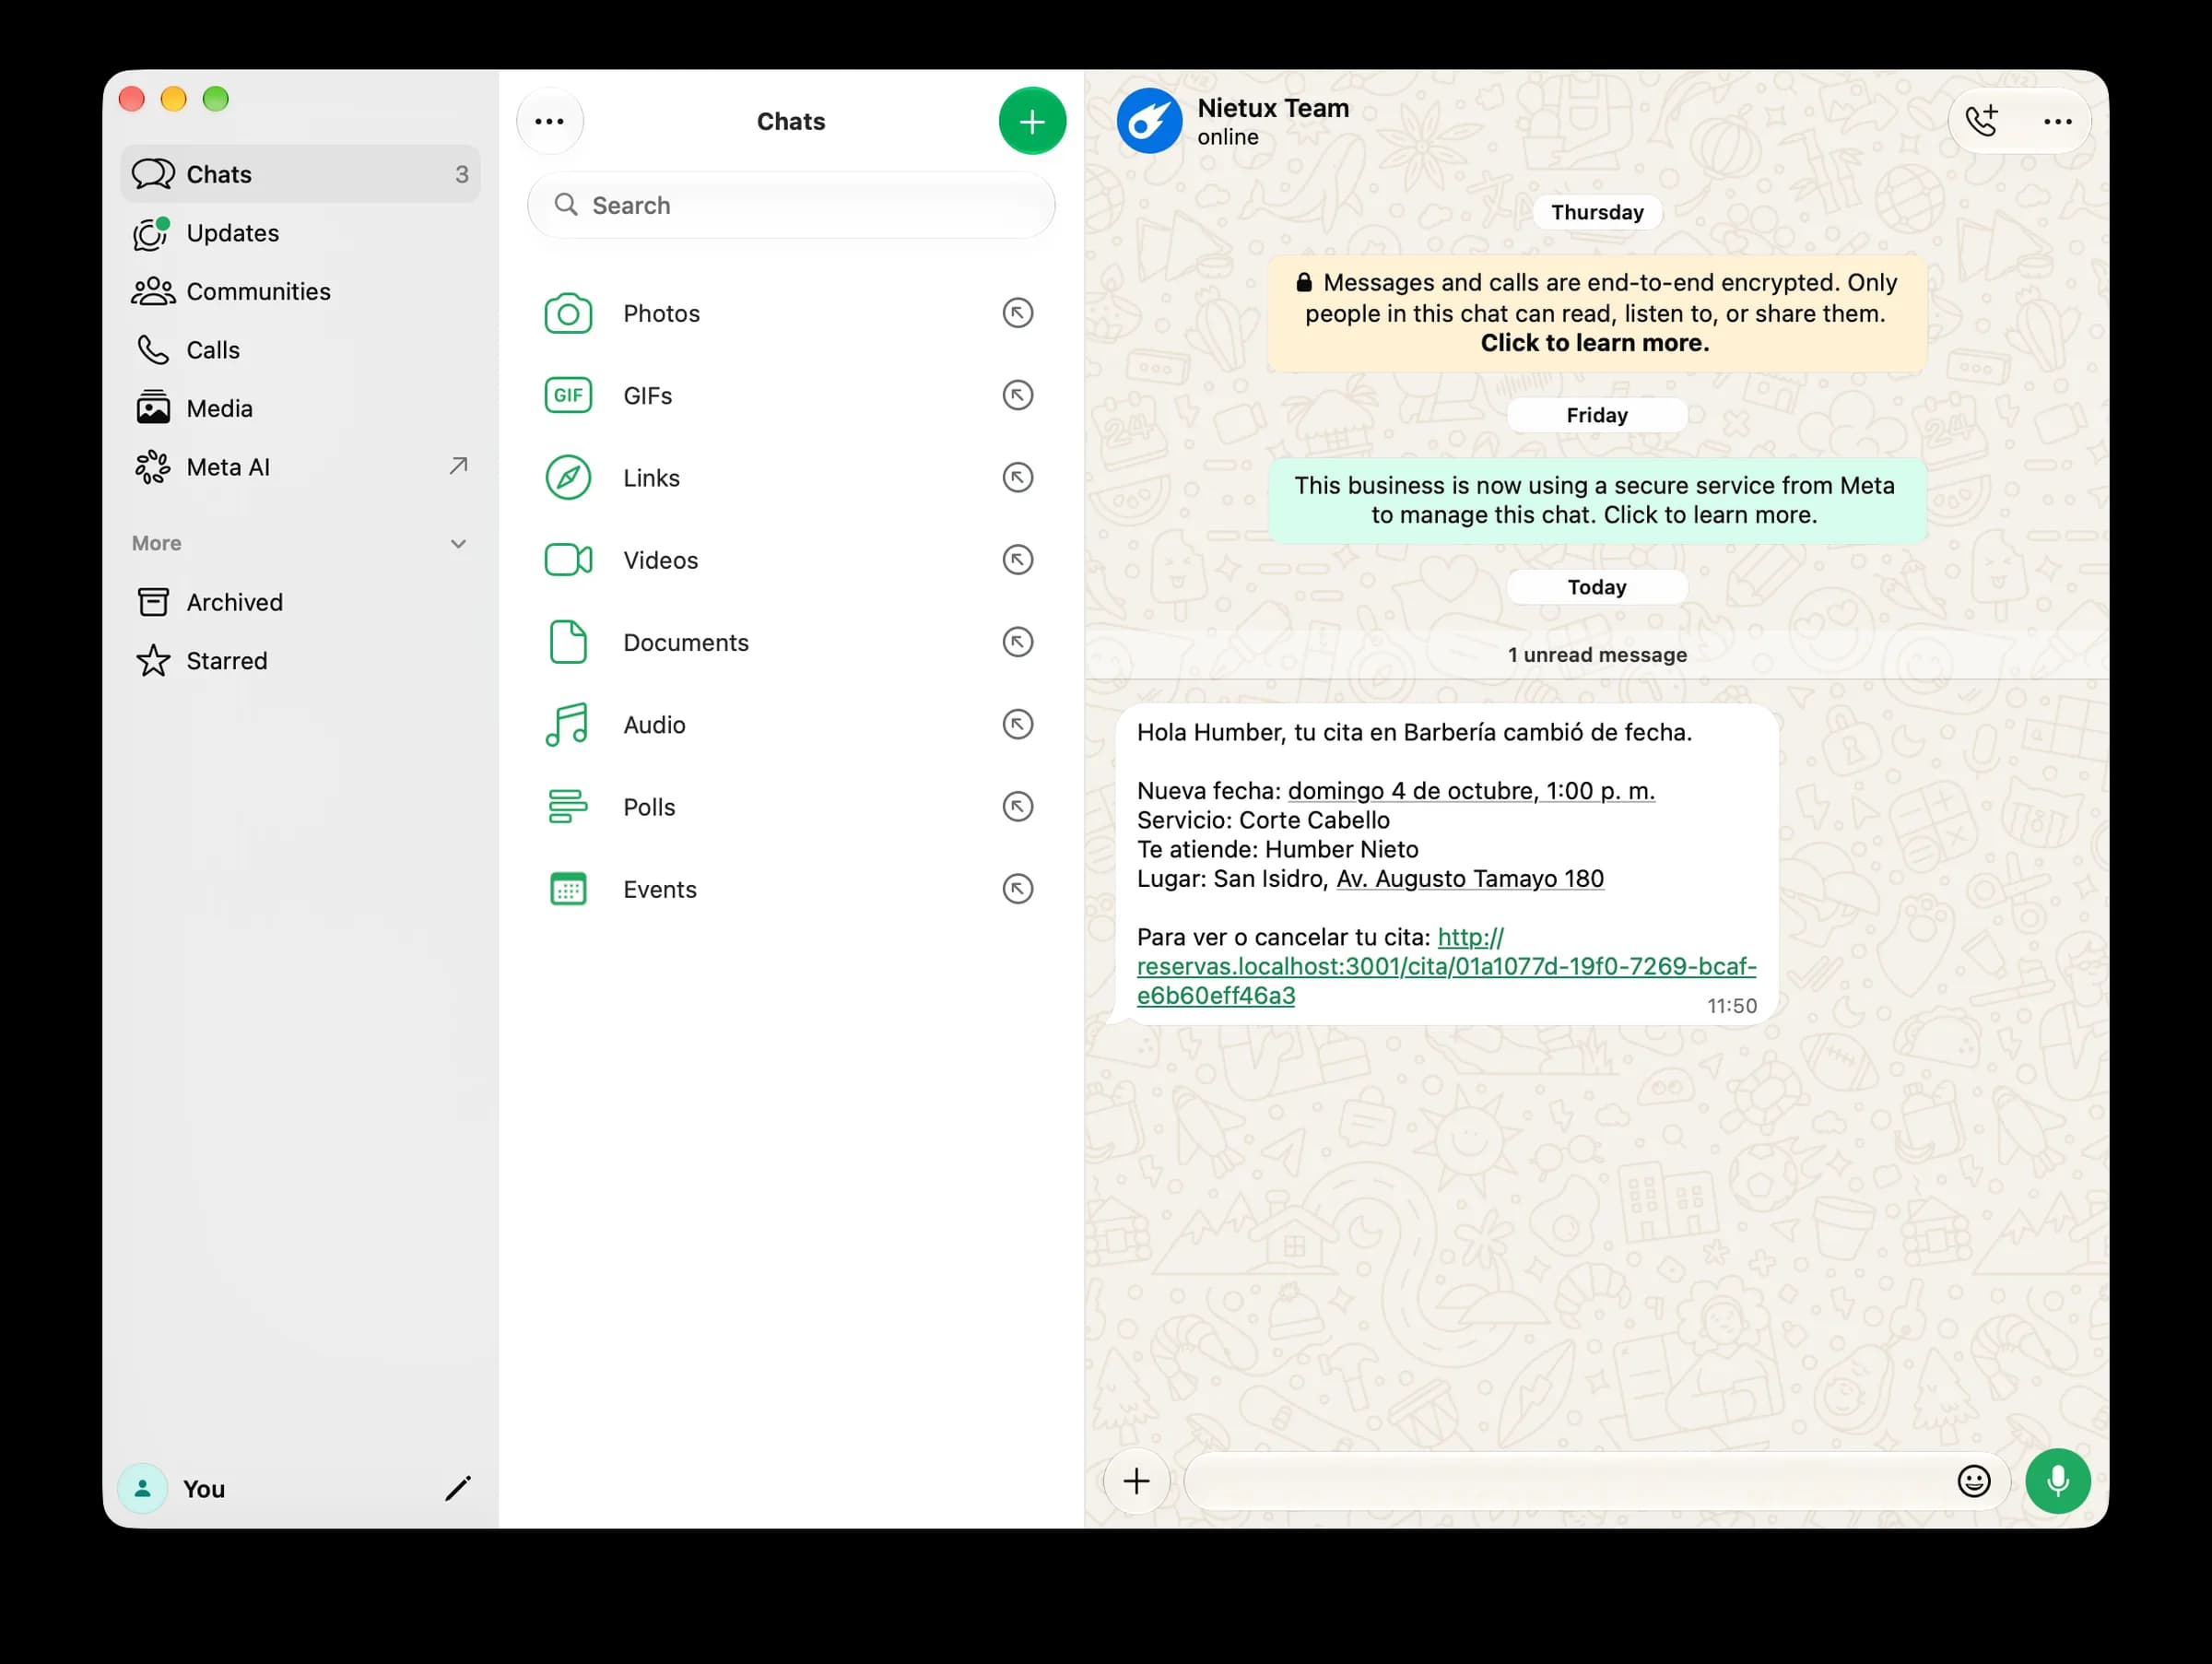Open the Calls section
This screenshot has width=2212, height=1664.
click(x=300, y=350)
